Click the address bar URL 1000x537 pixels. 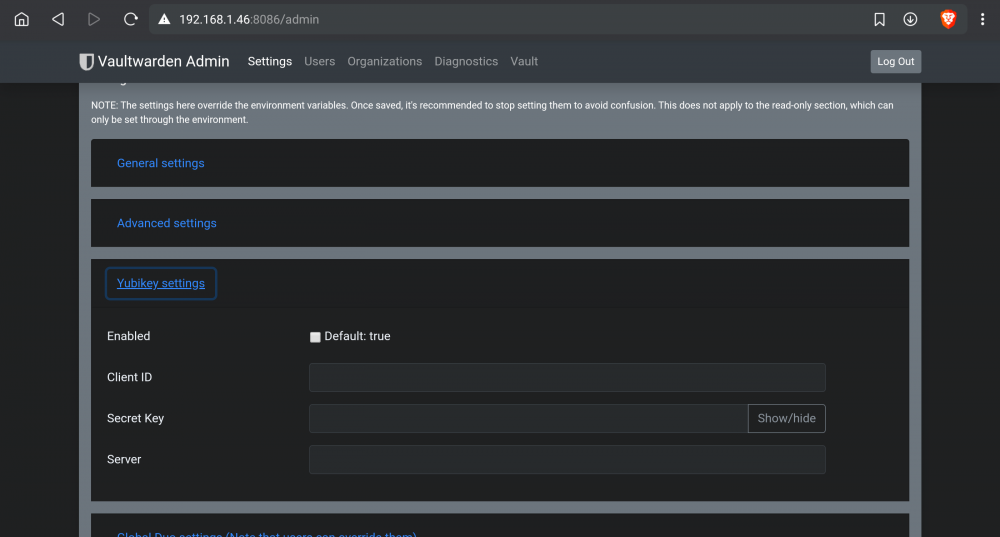pyautogui.click(x=249, y=20)
